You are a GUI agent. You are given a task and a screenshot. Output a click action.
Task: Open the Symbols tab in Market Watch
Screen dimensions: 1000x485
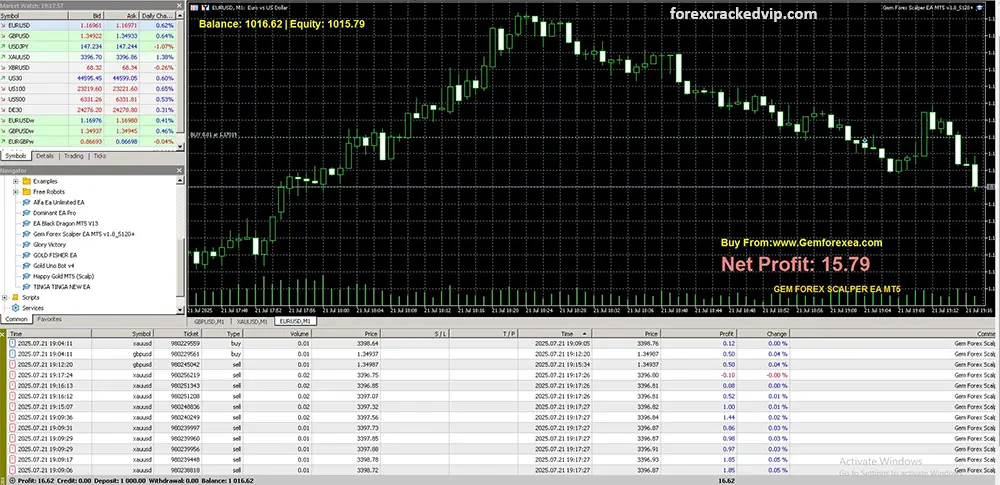pyautogui.click(x=15, y=156)
